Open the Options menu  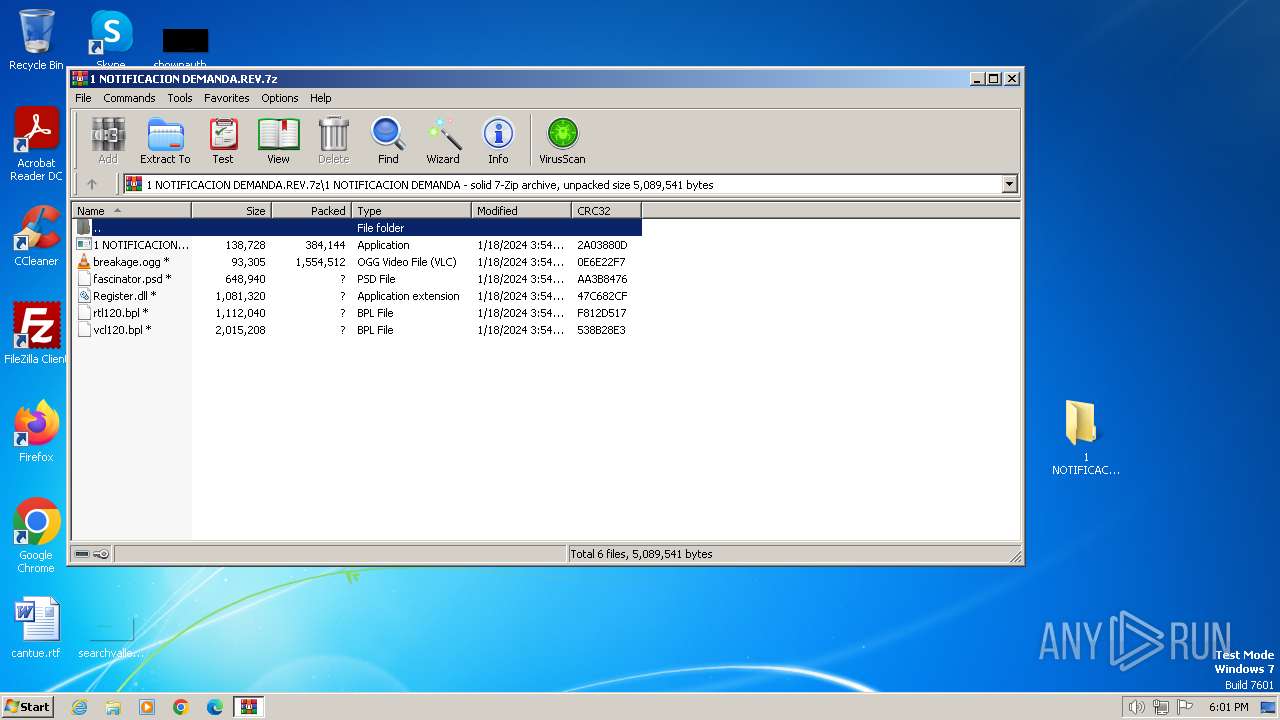pos(280,98)
